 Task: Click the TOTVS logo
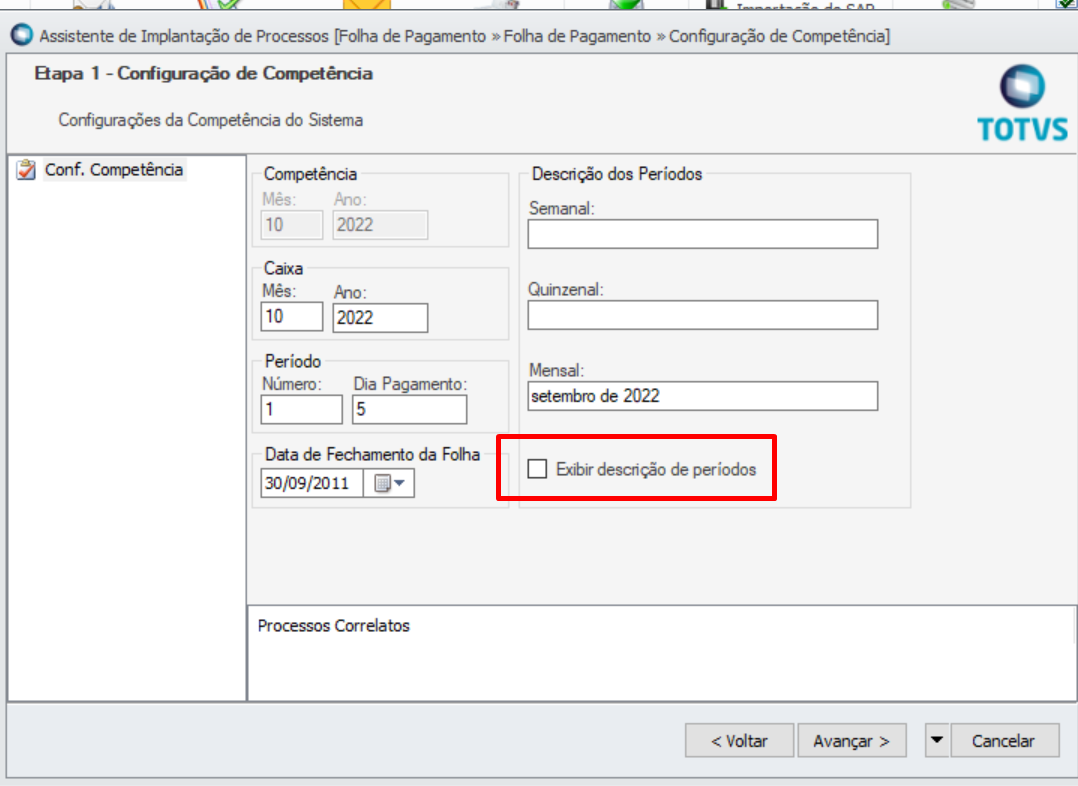[x=1022, y=103]
